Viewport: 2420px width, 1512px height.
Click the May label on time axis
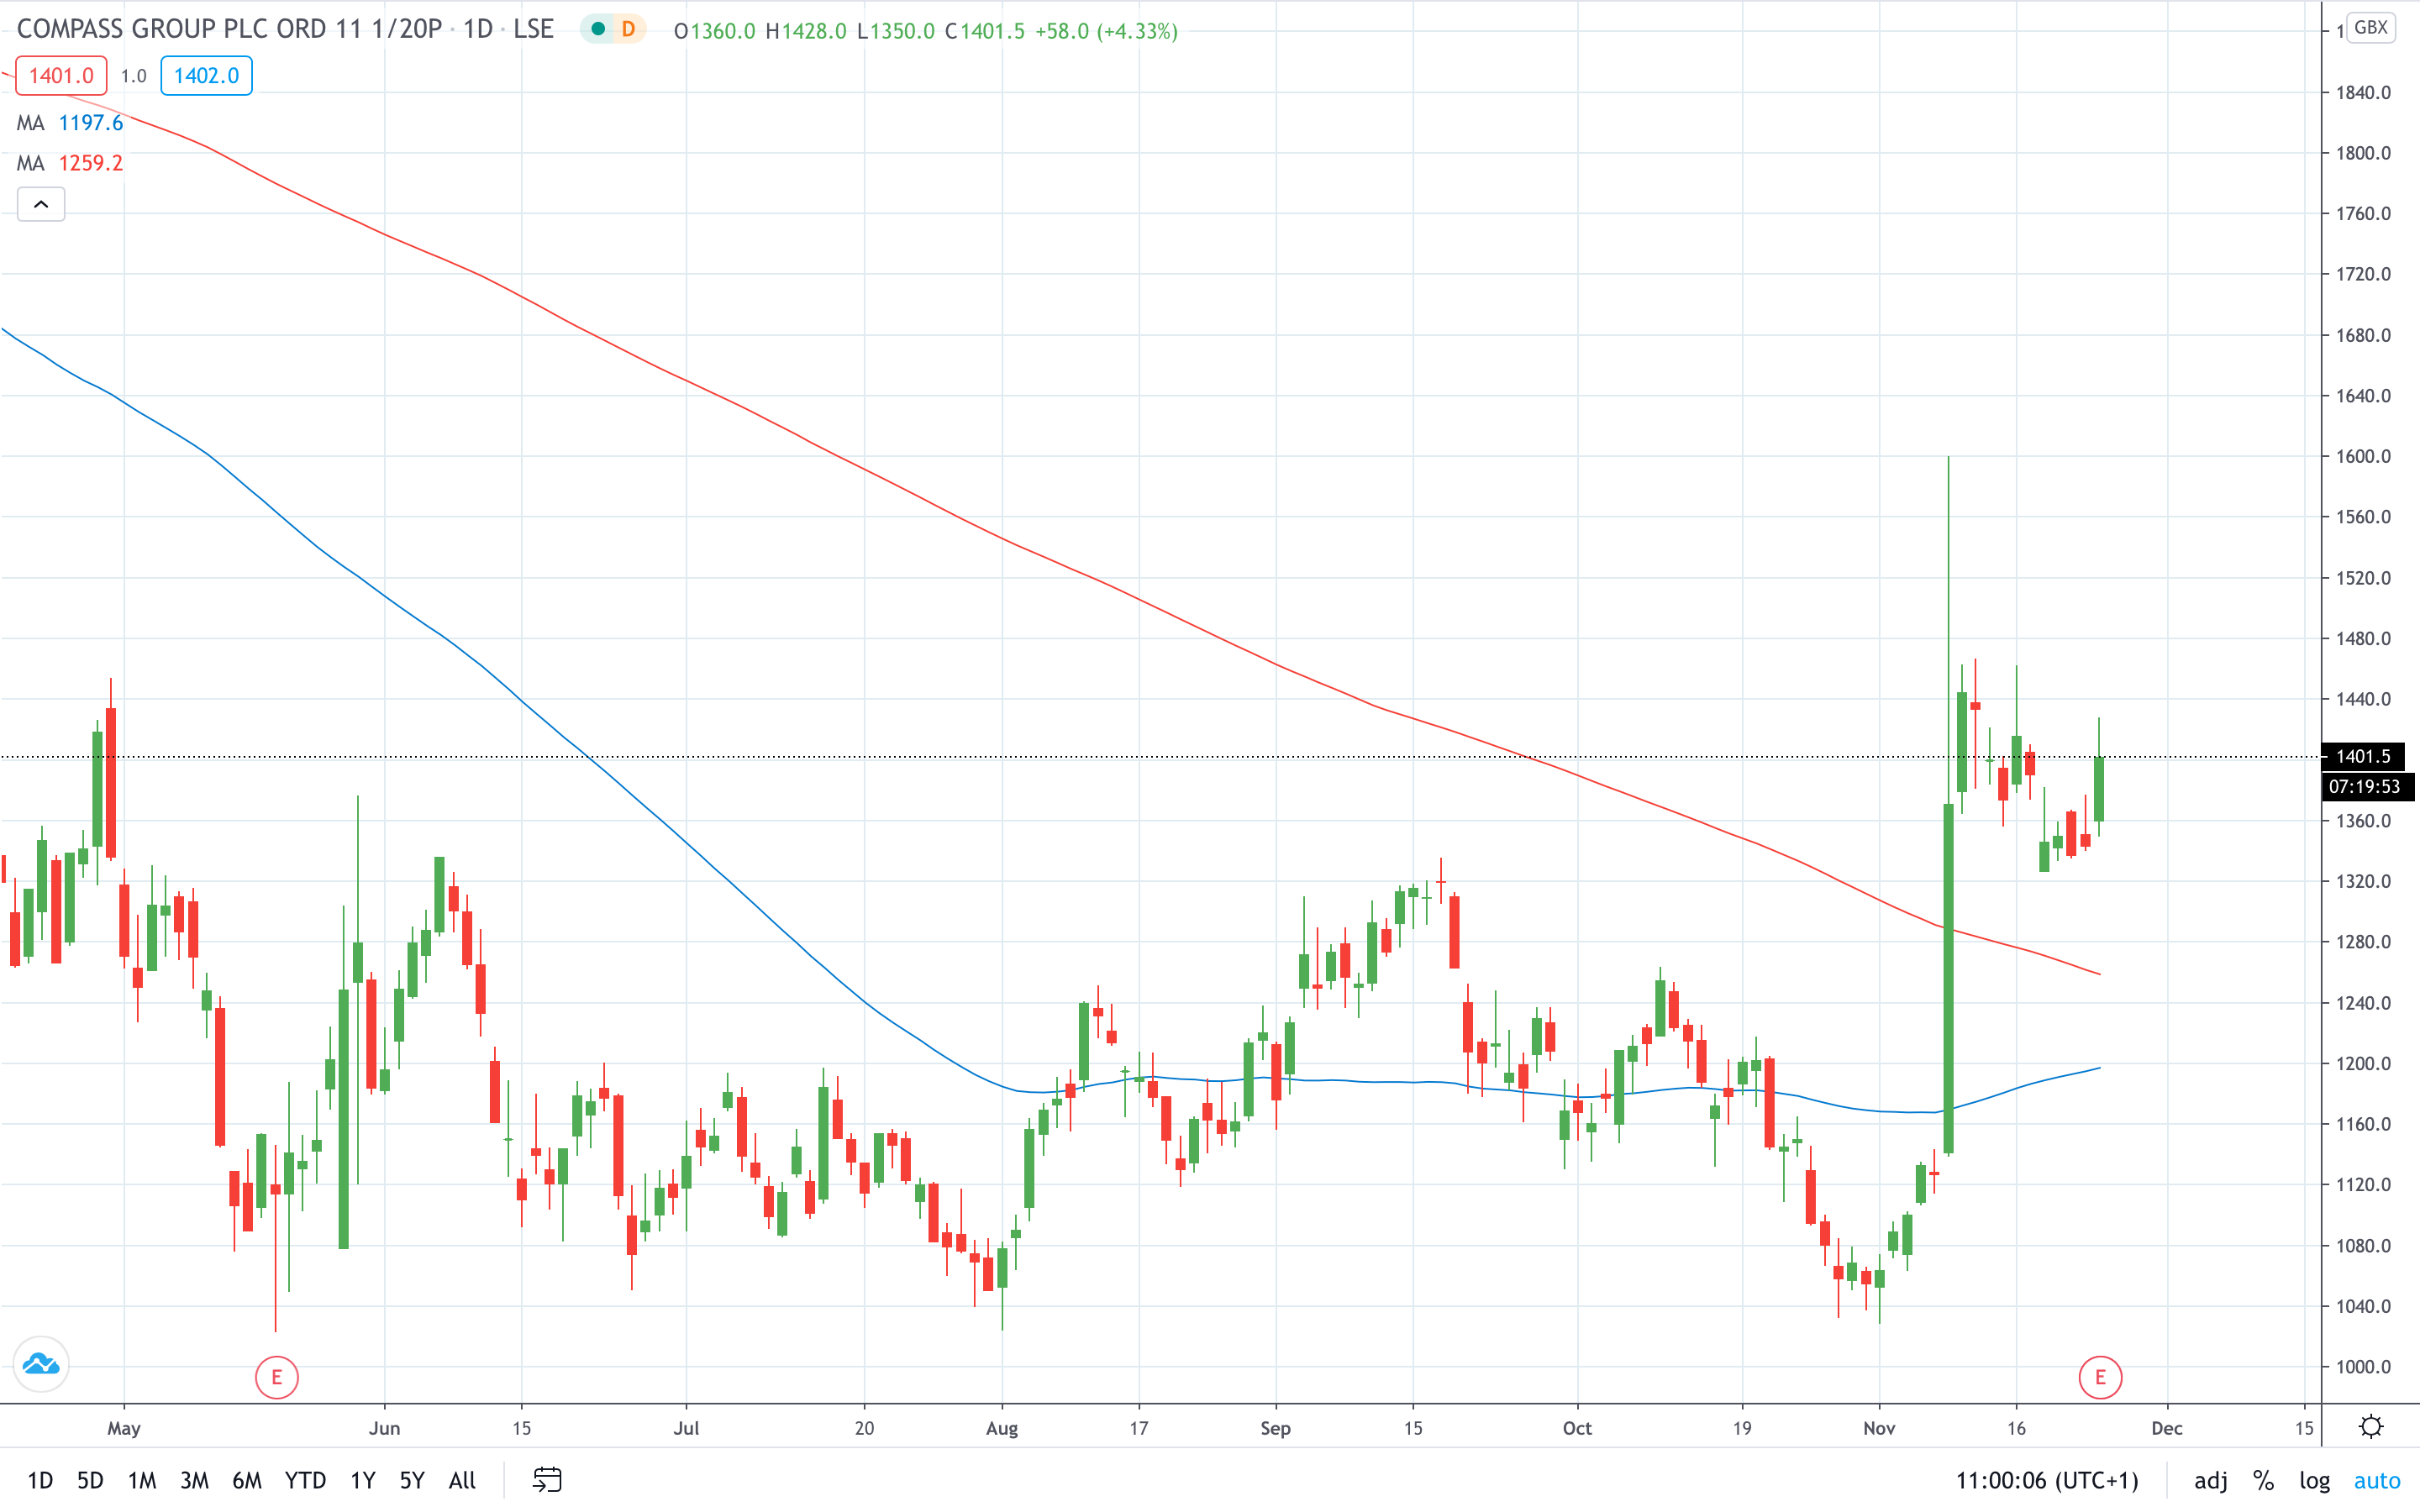(x=124, y=1428)
